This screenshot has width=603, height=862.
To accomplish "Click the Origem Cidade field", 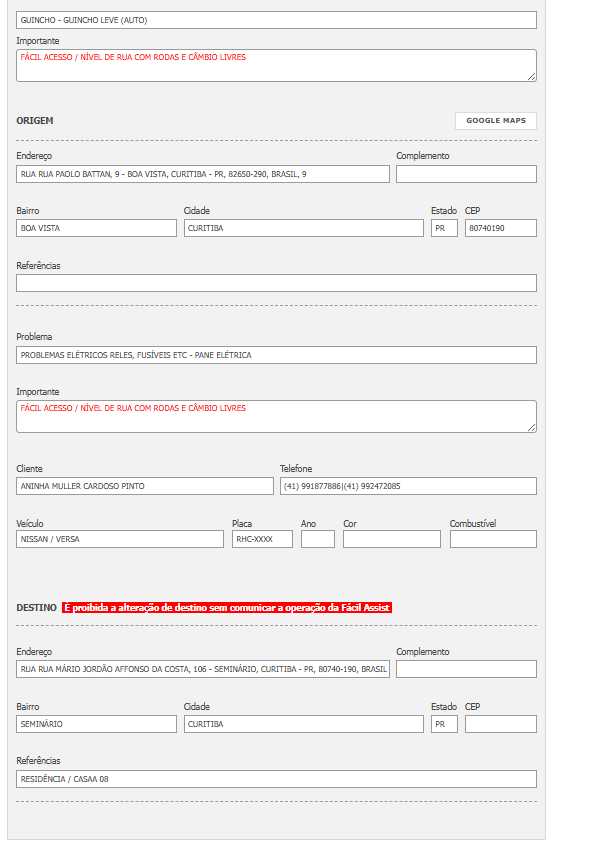I will pyautogui.click(x=303, y=228).
